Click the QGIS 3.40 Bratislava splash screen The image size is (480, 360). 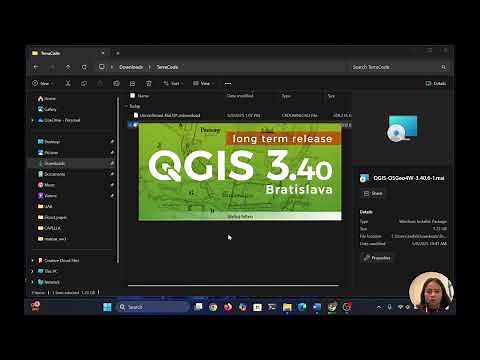click(x=240, y=172)
